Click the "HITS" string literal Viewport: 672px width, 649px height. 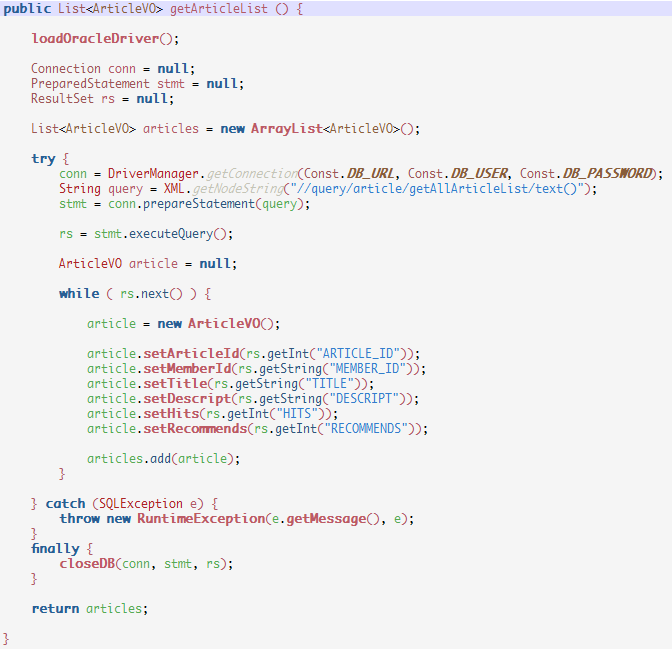pos(297,414)
